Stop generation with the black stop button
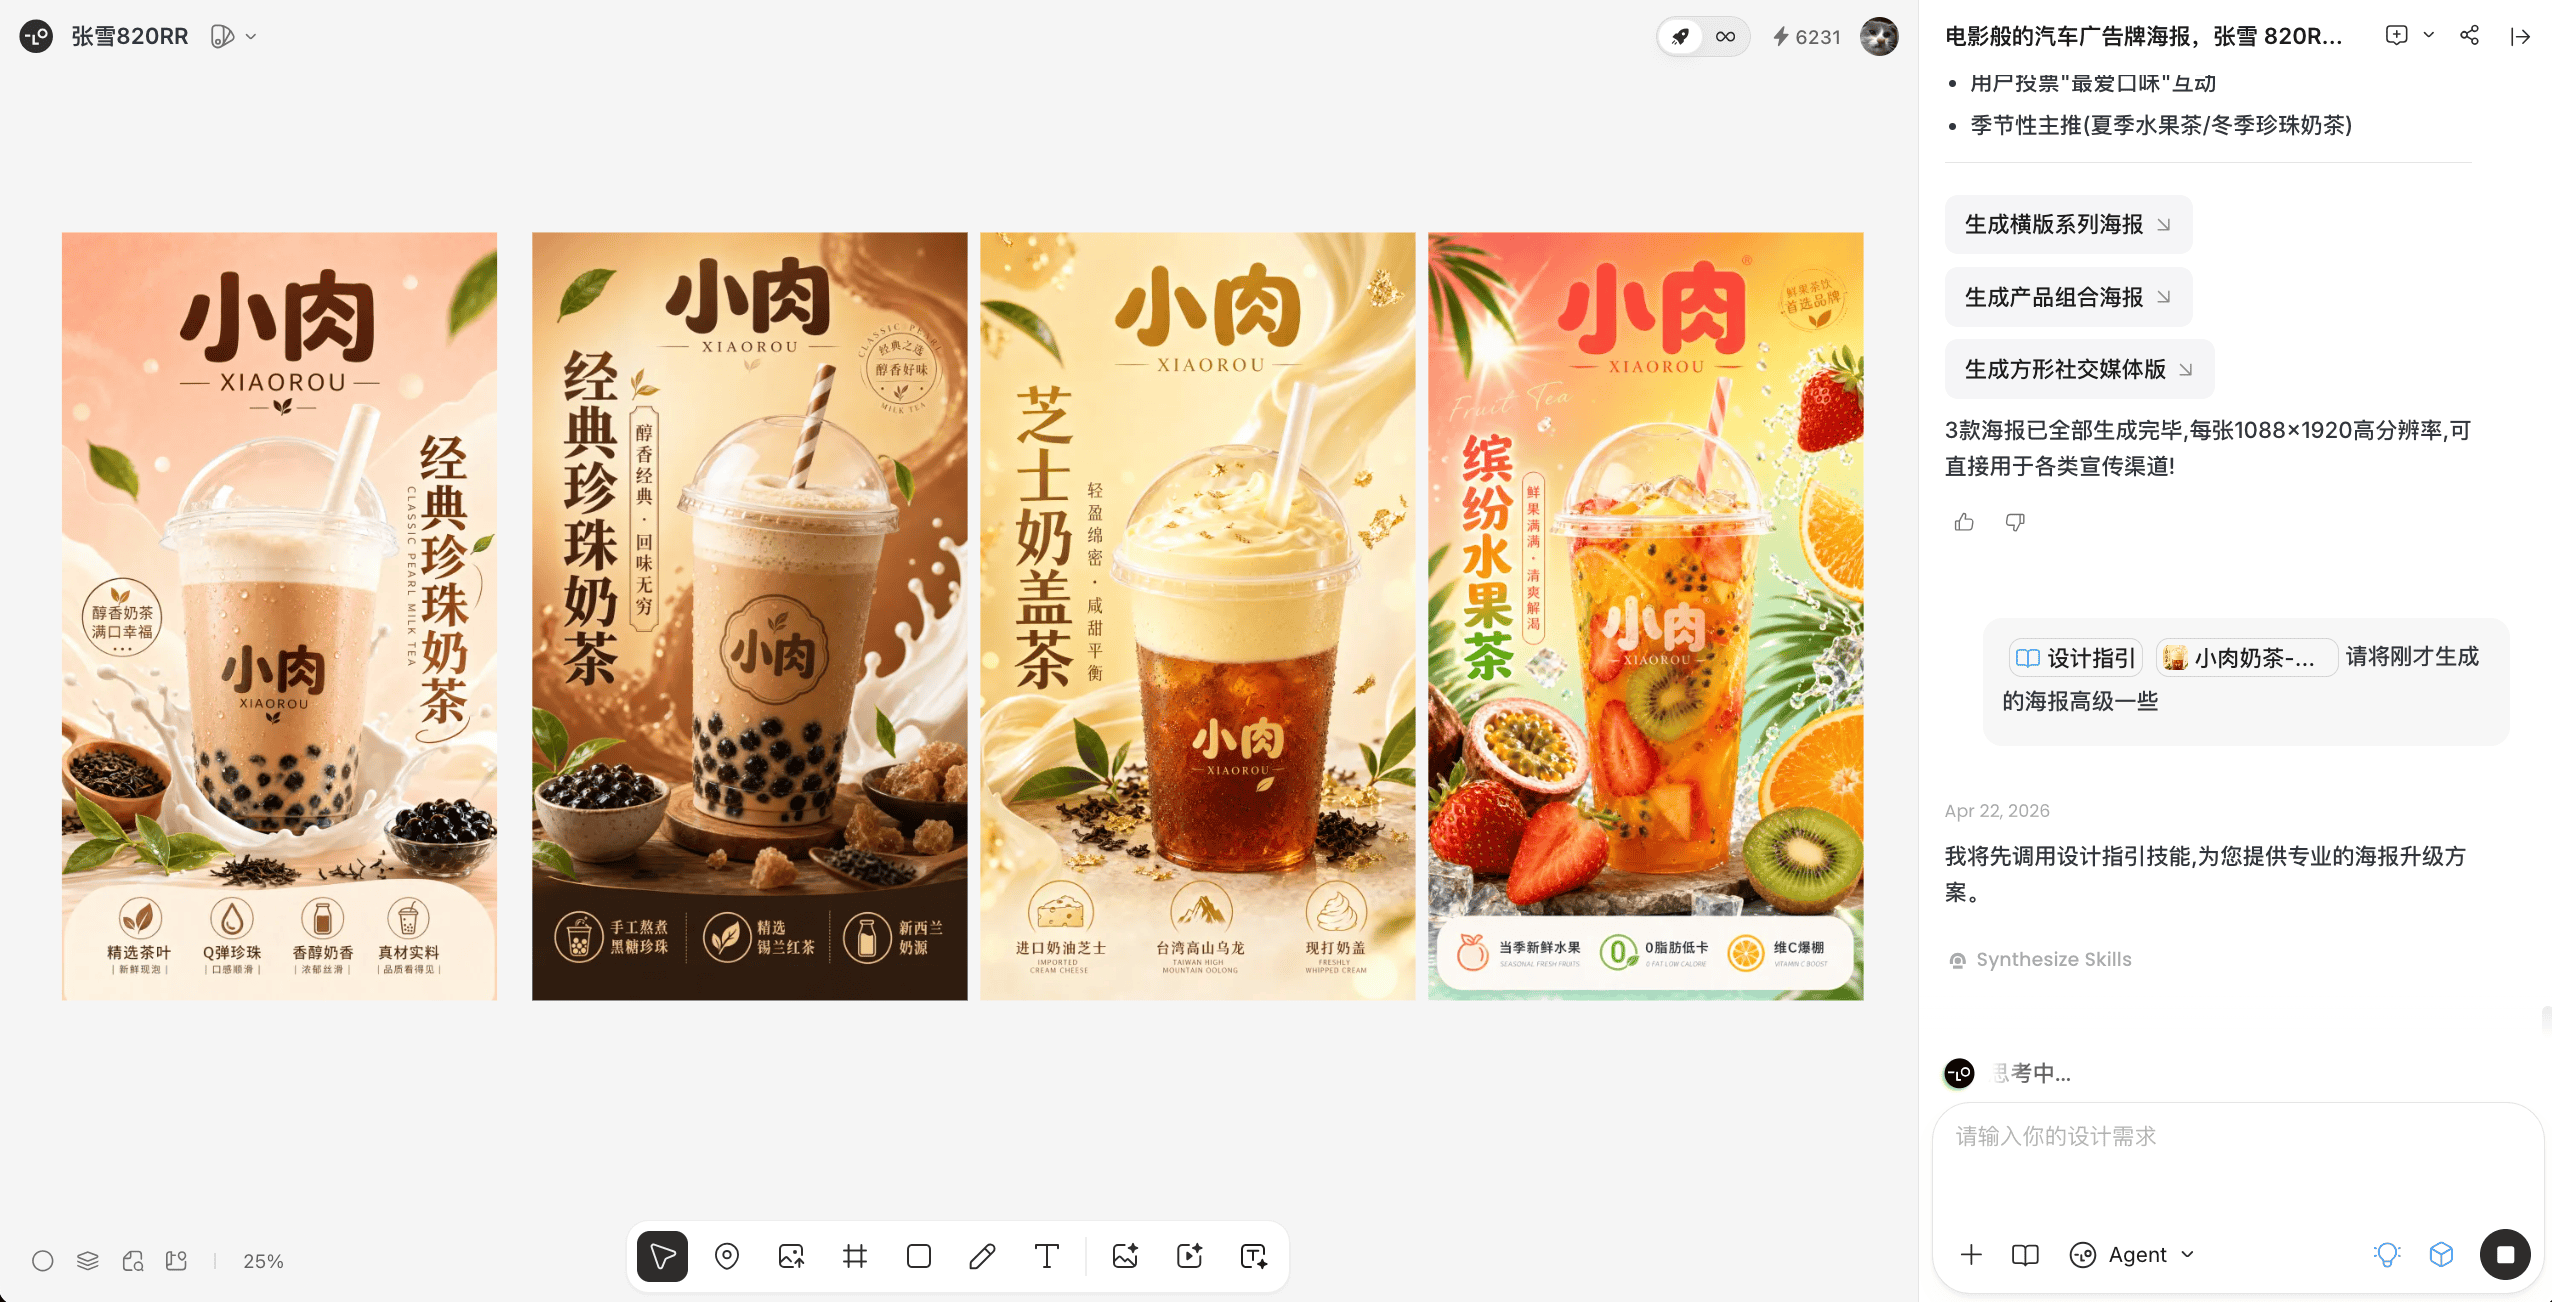Image resolution: width=2552 pixels, height=1302 pixels. (x=2505, y=1255)
